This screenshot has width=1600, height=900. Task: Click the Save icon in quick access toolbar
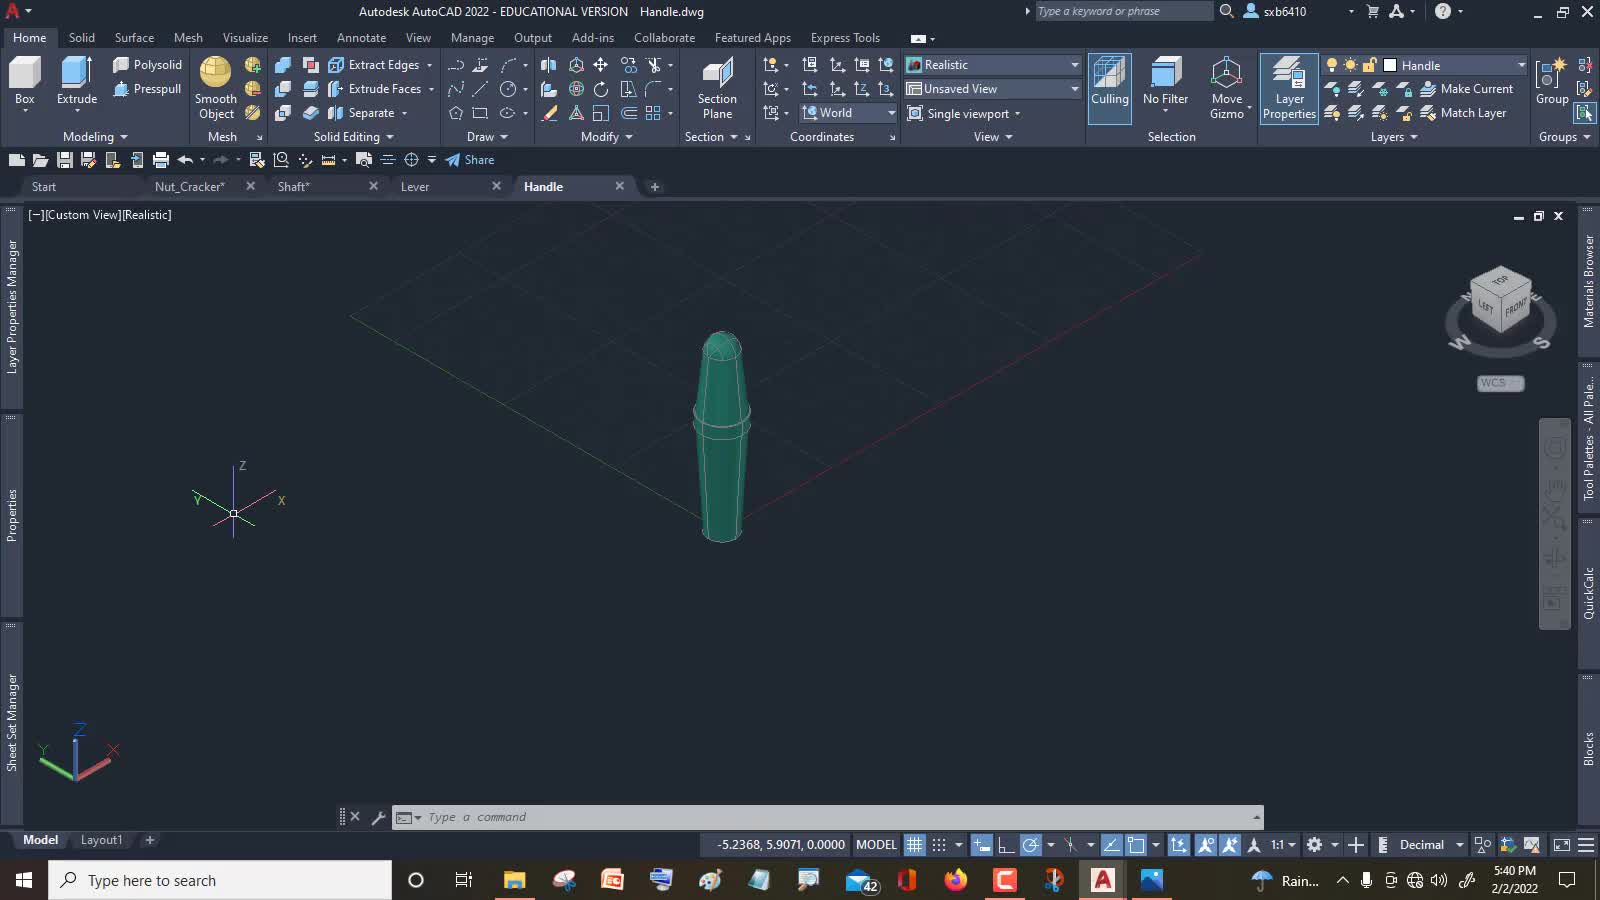(x=64, y=159)
